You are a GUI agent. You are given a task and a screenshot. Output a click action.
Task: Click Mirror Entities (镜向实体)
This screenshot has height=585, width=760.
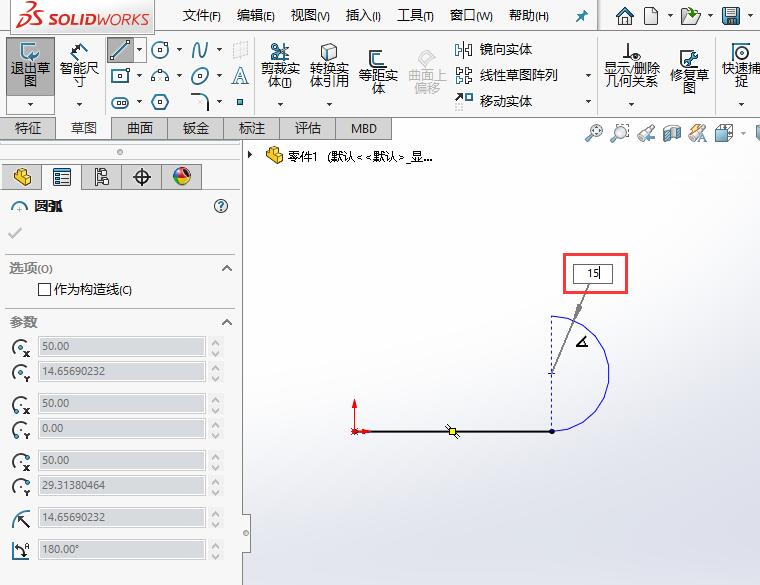coord(493,49)
